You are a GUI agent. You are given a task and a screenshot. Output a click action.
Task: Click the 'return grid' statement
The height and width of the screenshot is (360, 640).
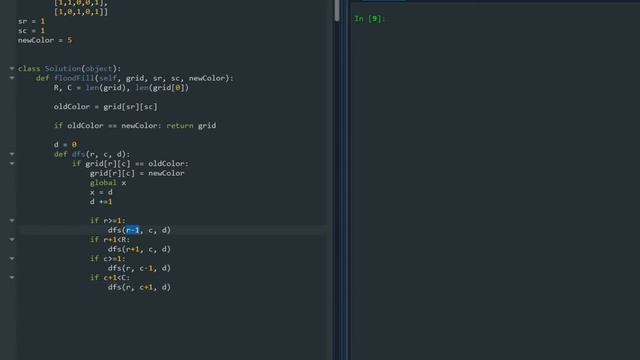coord(191,126)
